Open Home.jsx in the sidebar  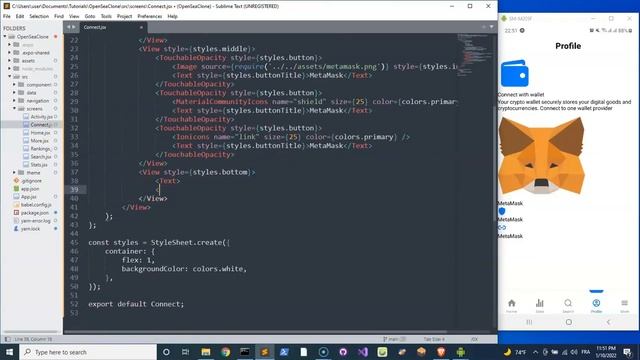pyautogui.click(x=40, y=133)
